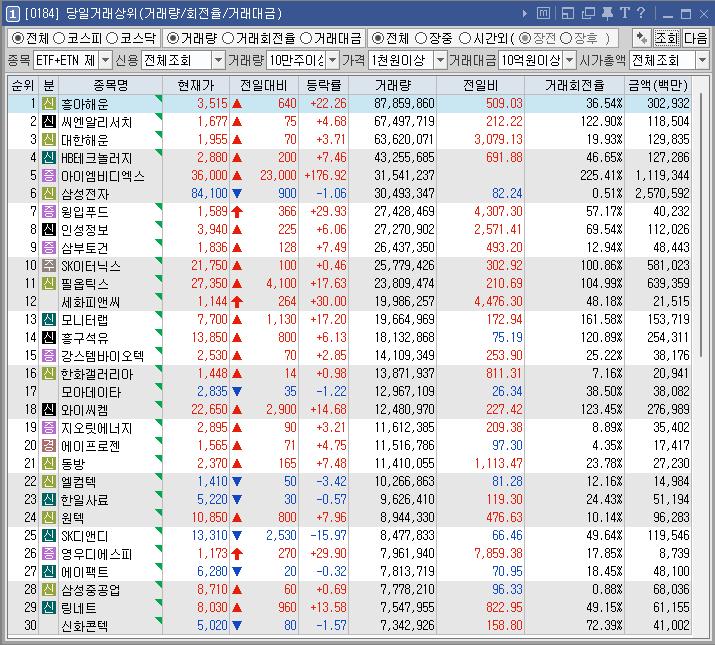
Task: Select the 장중 session radio button
Action: [x=421, y=38]
